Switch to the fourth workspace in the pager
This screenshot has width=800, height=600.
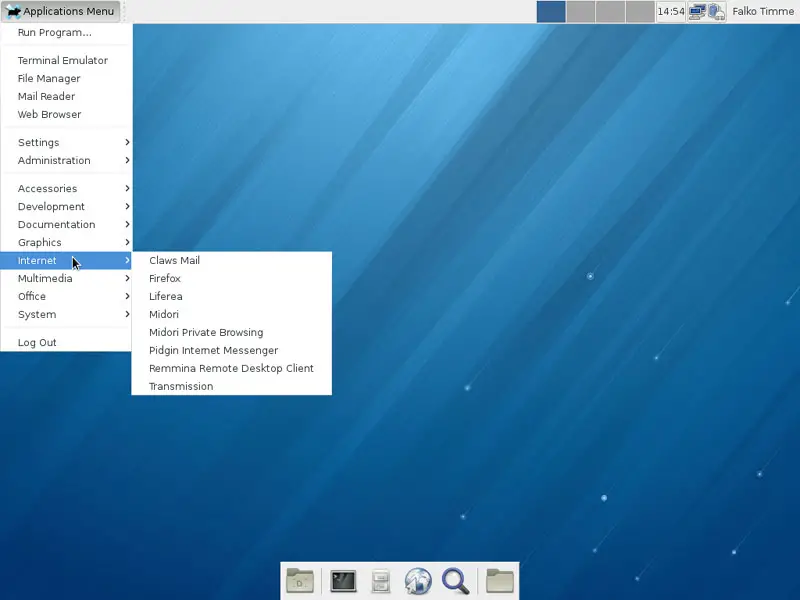(640, 11)
